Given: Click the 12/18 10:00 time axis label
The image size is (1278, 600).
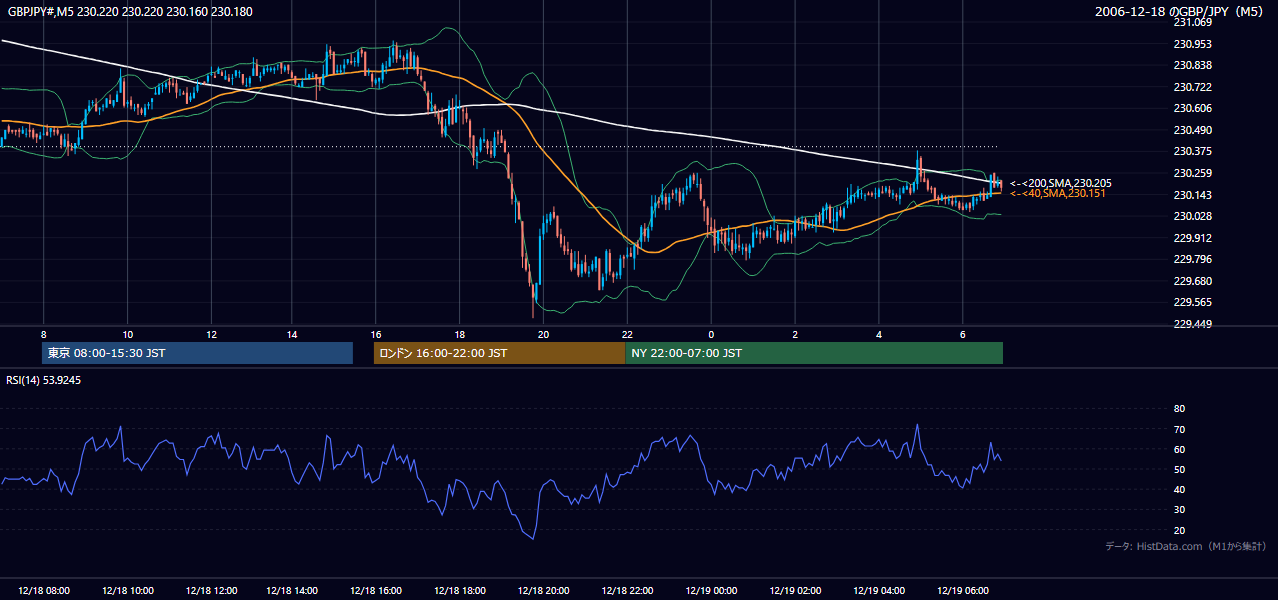Looking at the screenshot, I should click(x=127, y=591).
